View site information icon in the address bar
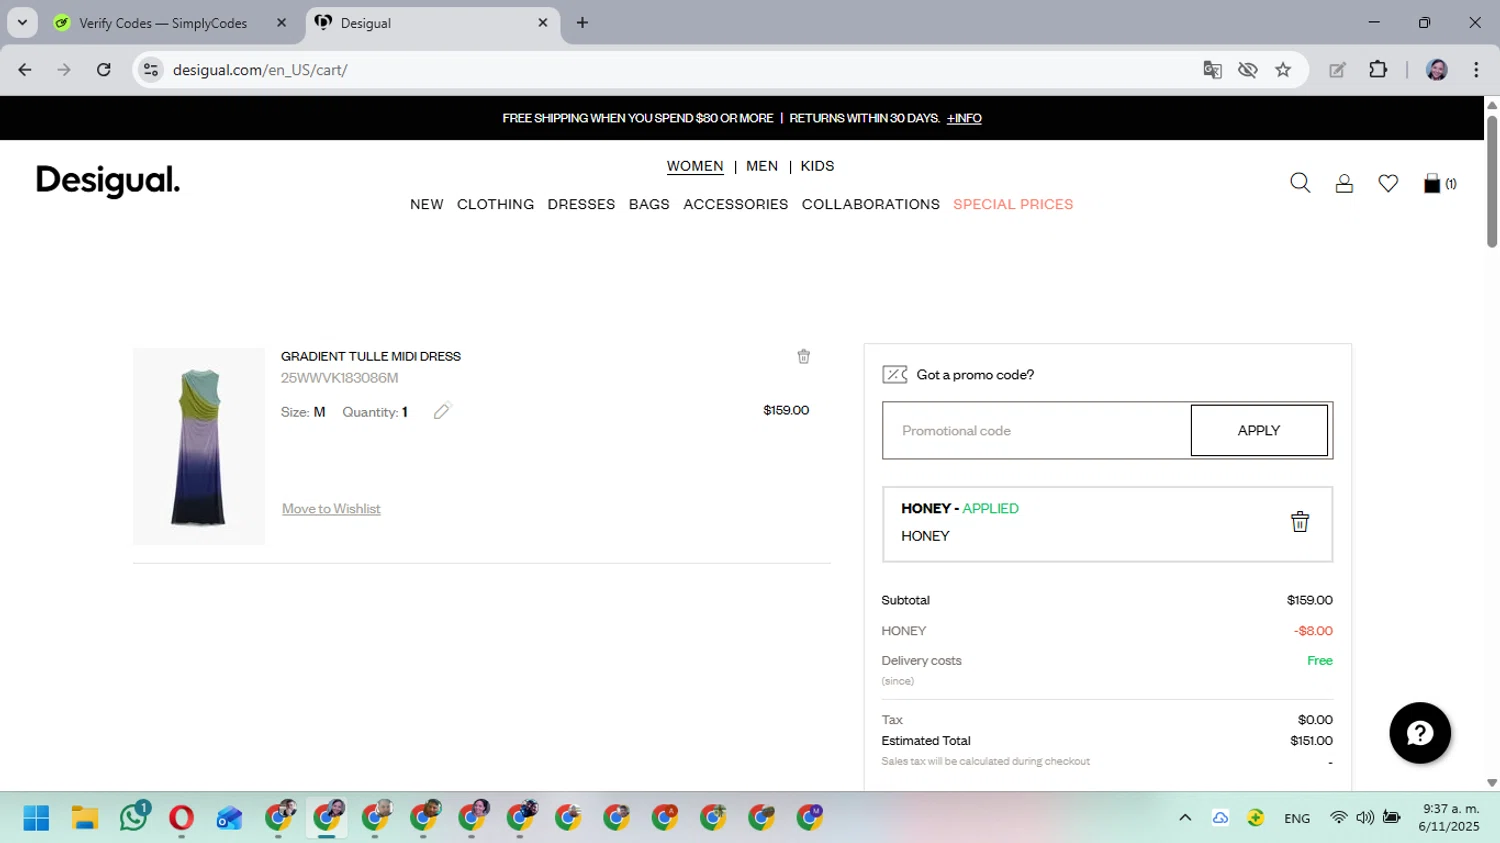This screenshot has width=1500, height=843. tap(151, 70)
